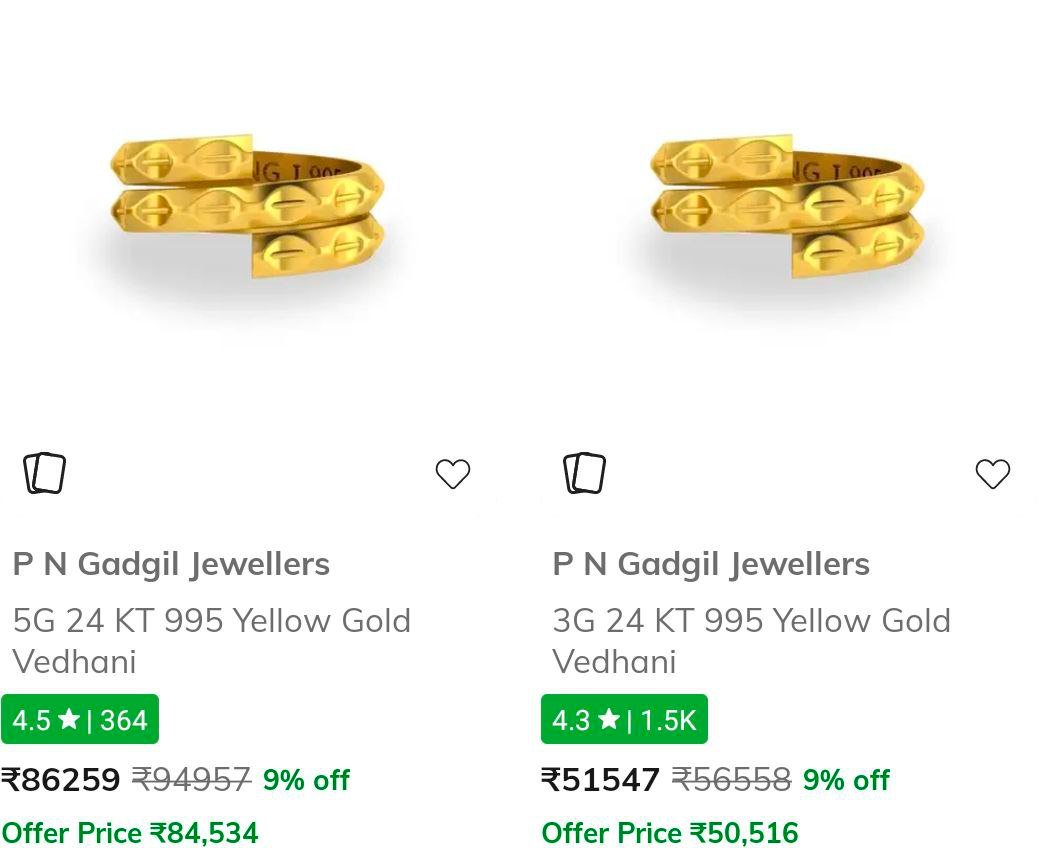Image resolution: width=1058 pixels, height=866 pixels.
Task: Open similar products for the 3G Vedhani ring
Action: coord(585,473)
